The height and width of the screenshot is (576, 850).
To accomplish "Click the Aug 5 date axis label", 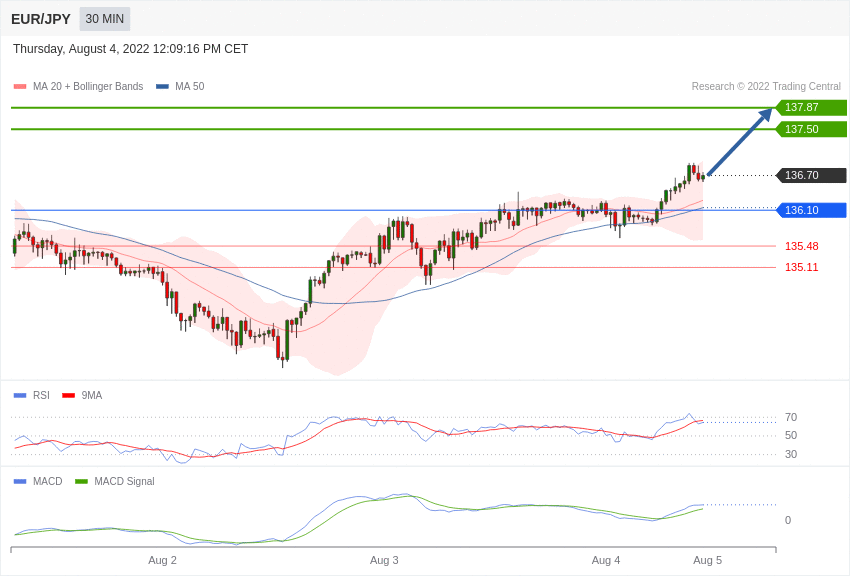I will coord(707,560).
